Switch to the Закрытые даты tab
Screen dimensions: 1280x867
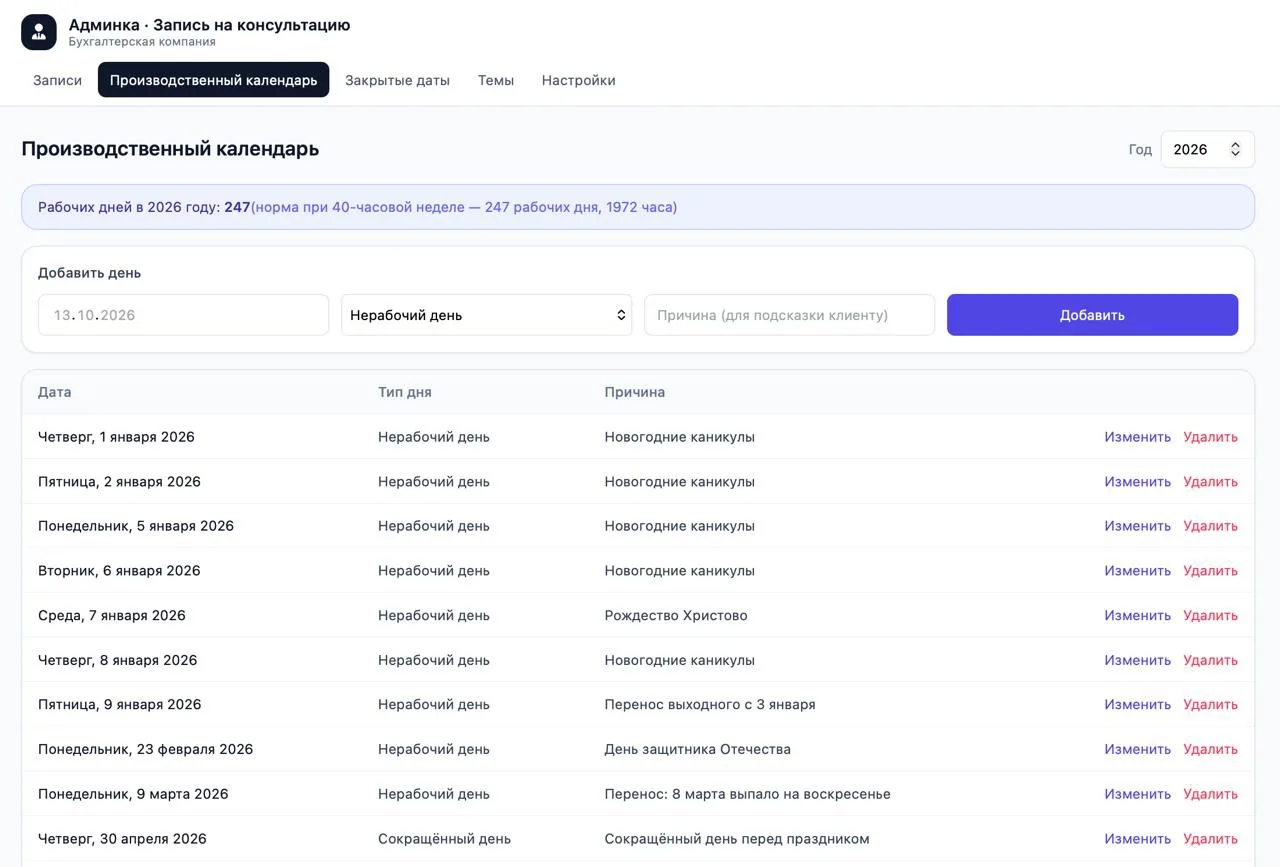(x=397, y=80)
